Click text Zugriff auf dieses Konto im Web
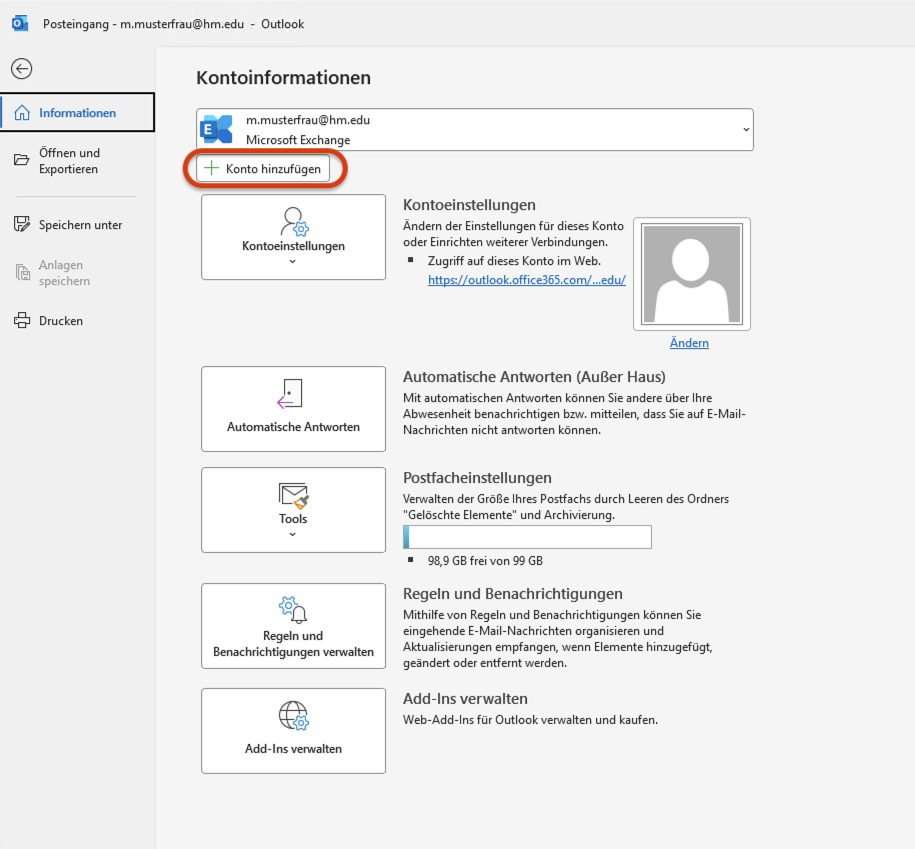Image resolution: width=915 pixels, height=849 pixels. [514, 261]
